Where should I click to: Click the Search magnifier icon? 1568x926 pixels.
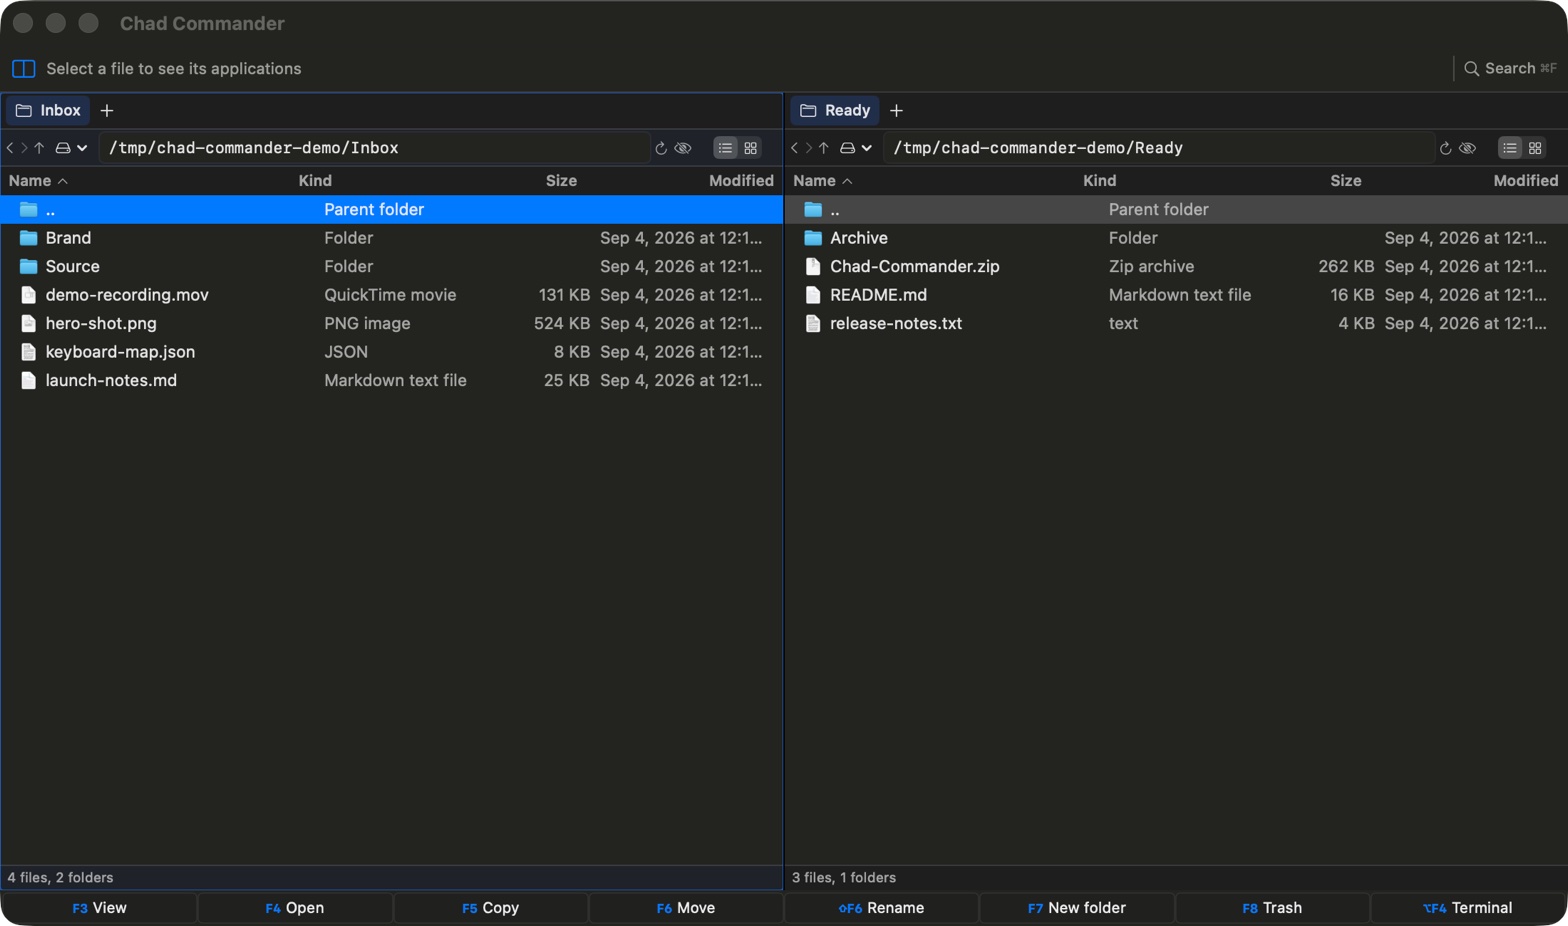coord(1471,69)
